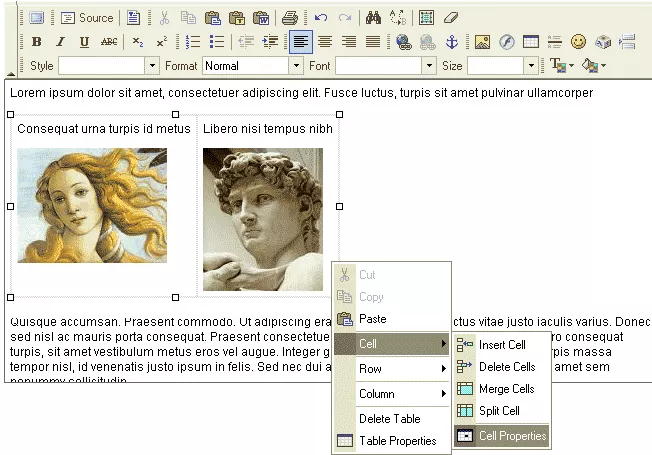This screenshot has height=455, width=652.
Task: Choose Insert Cell in submenu
Action: click(501, 345)
